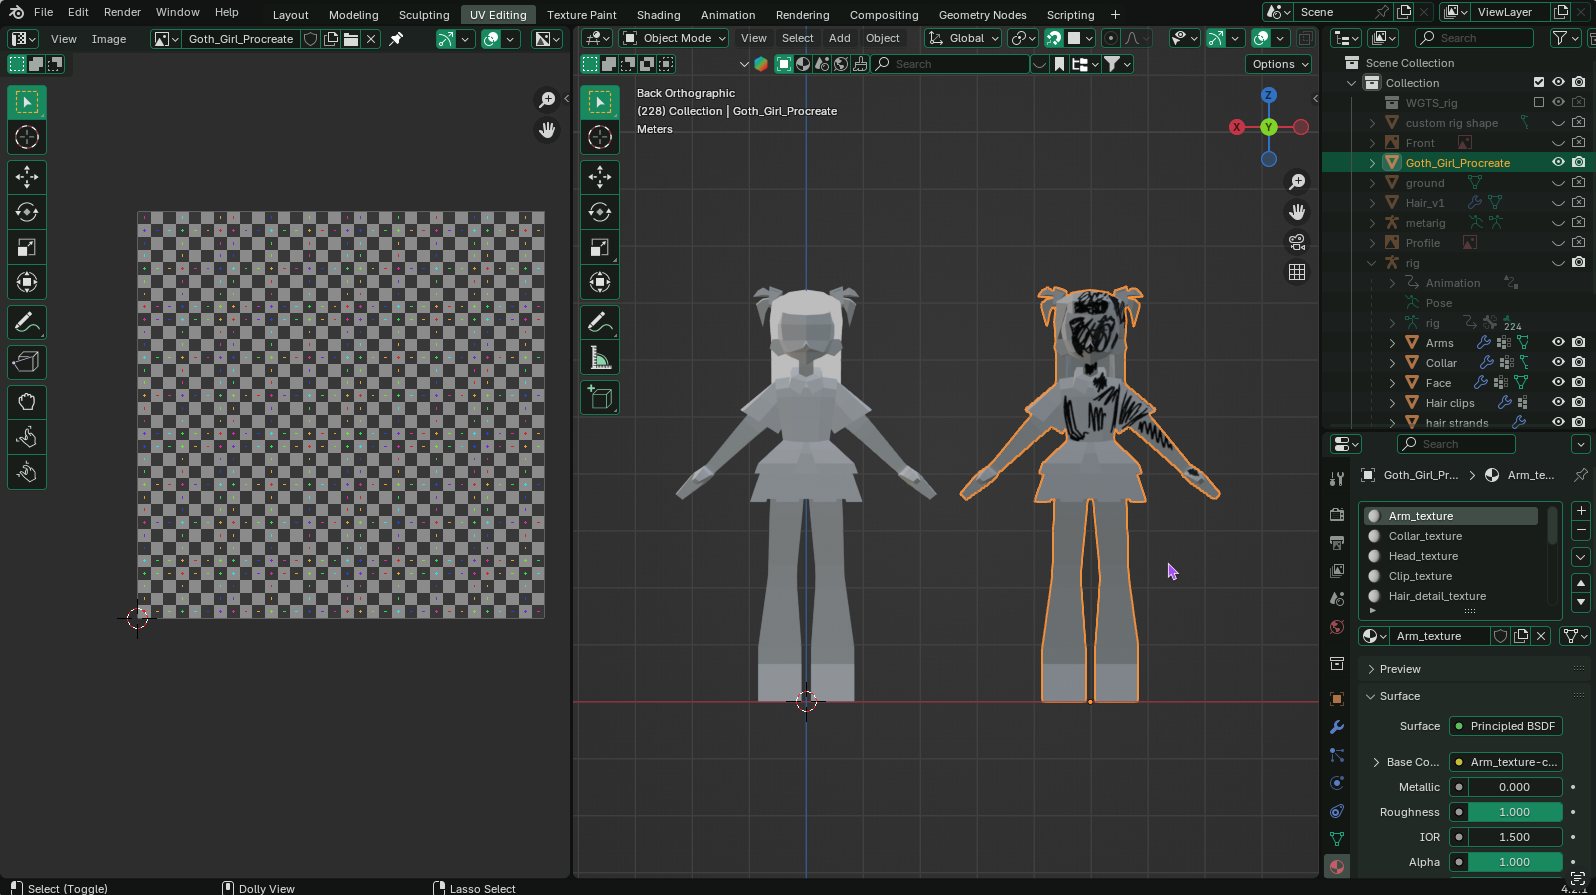The image size is (1596, 895).
Task: Open the Image menu in UV editor
Action: pyautogui.click(x=109, y=39)
